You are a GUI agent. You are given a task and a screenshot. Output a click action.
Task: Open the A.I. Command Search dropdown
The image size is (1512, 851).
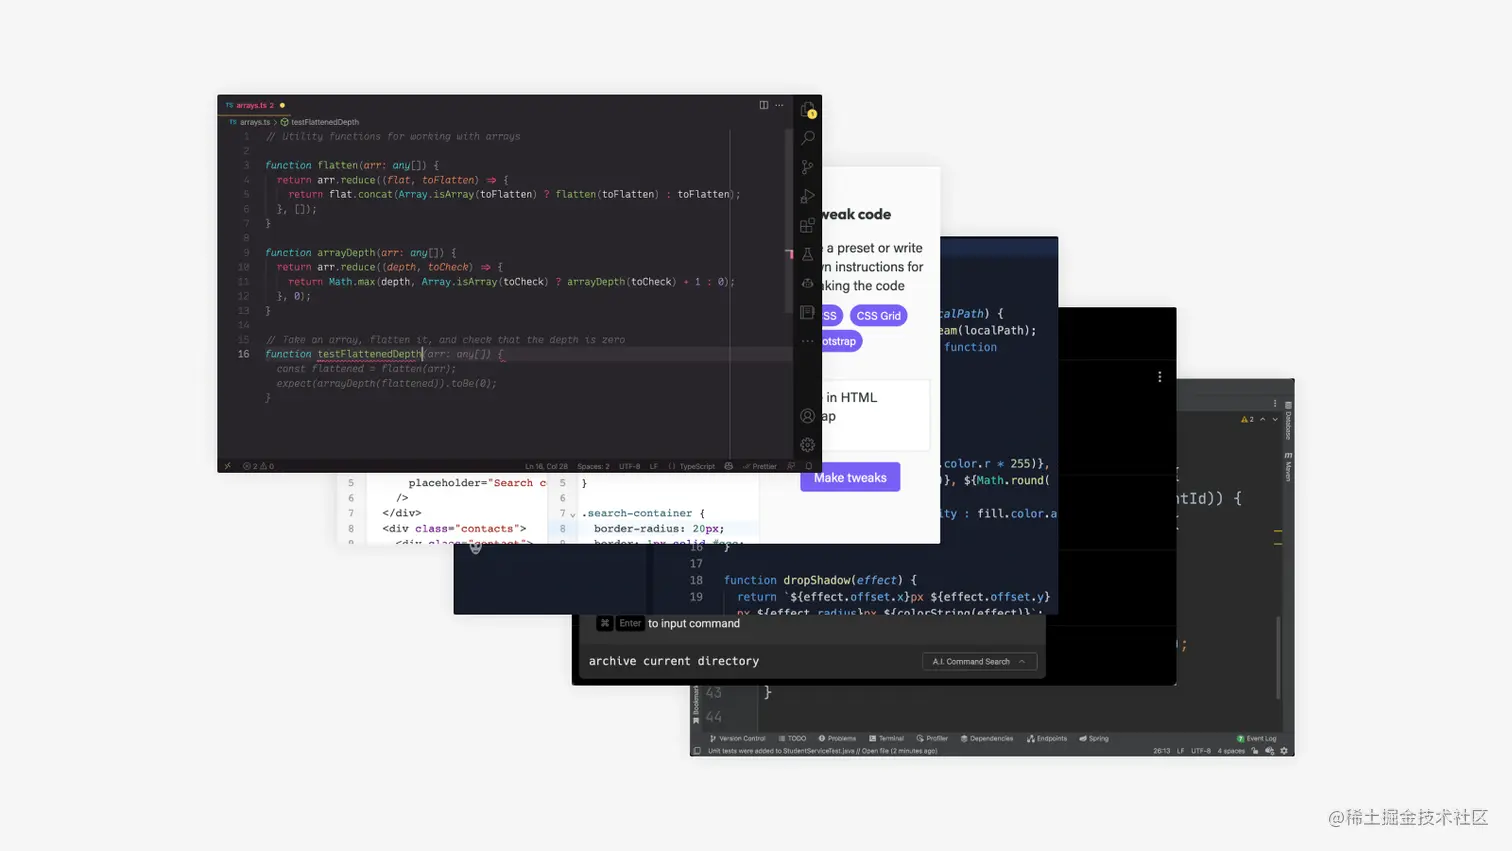978,661
